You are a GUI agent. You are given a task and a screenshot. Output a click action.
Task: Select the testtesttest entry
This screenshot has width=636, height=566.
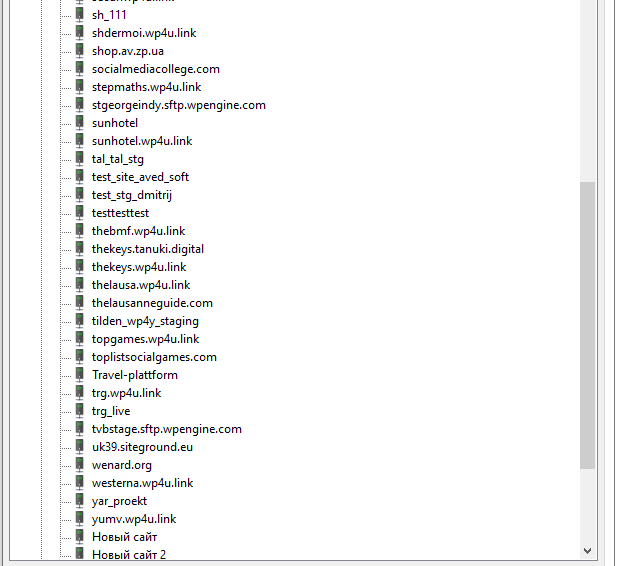(x=120, y=213)
